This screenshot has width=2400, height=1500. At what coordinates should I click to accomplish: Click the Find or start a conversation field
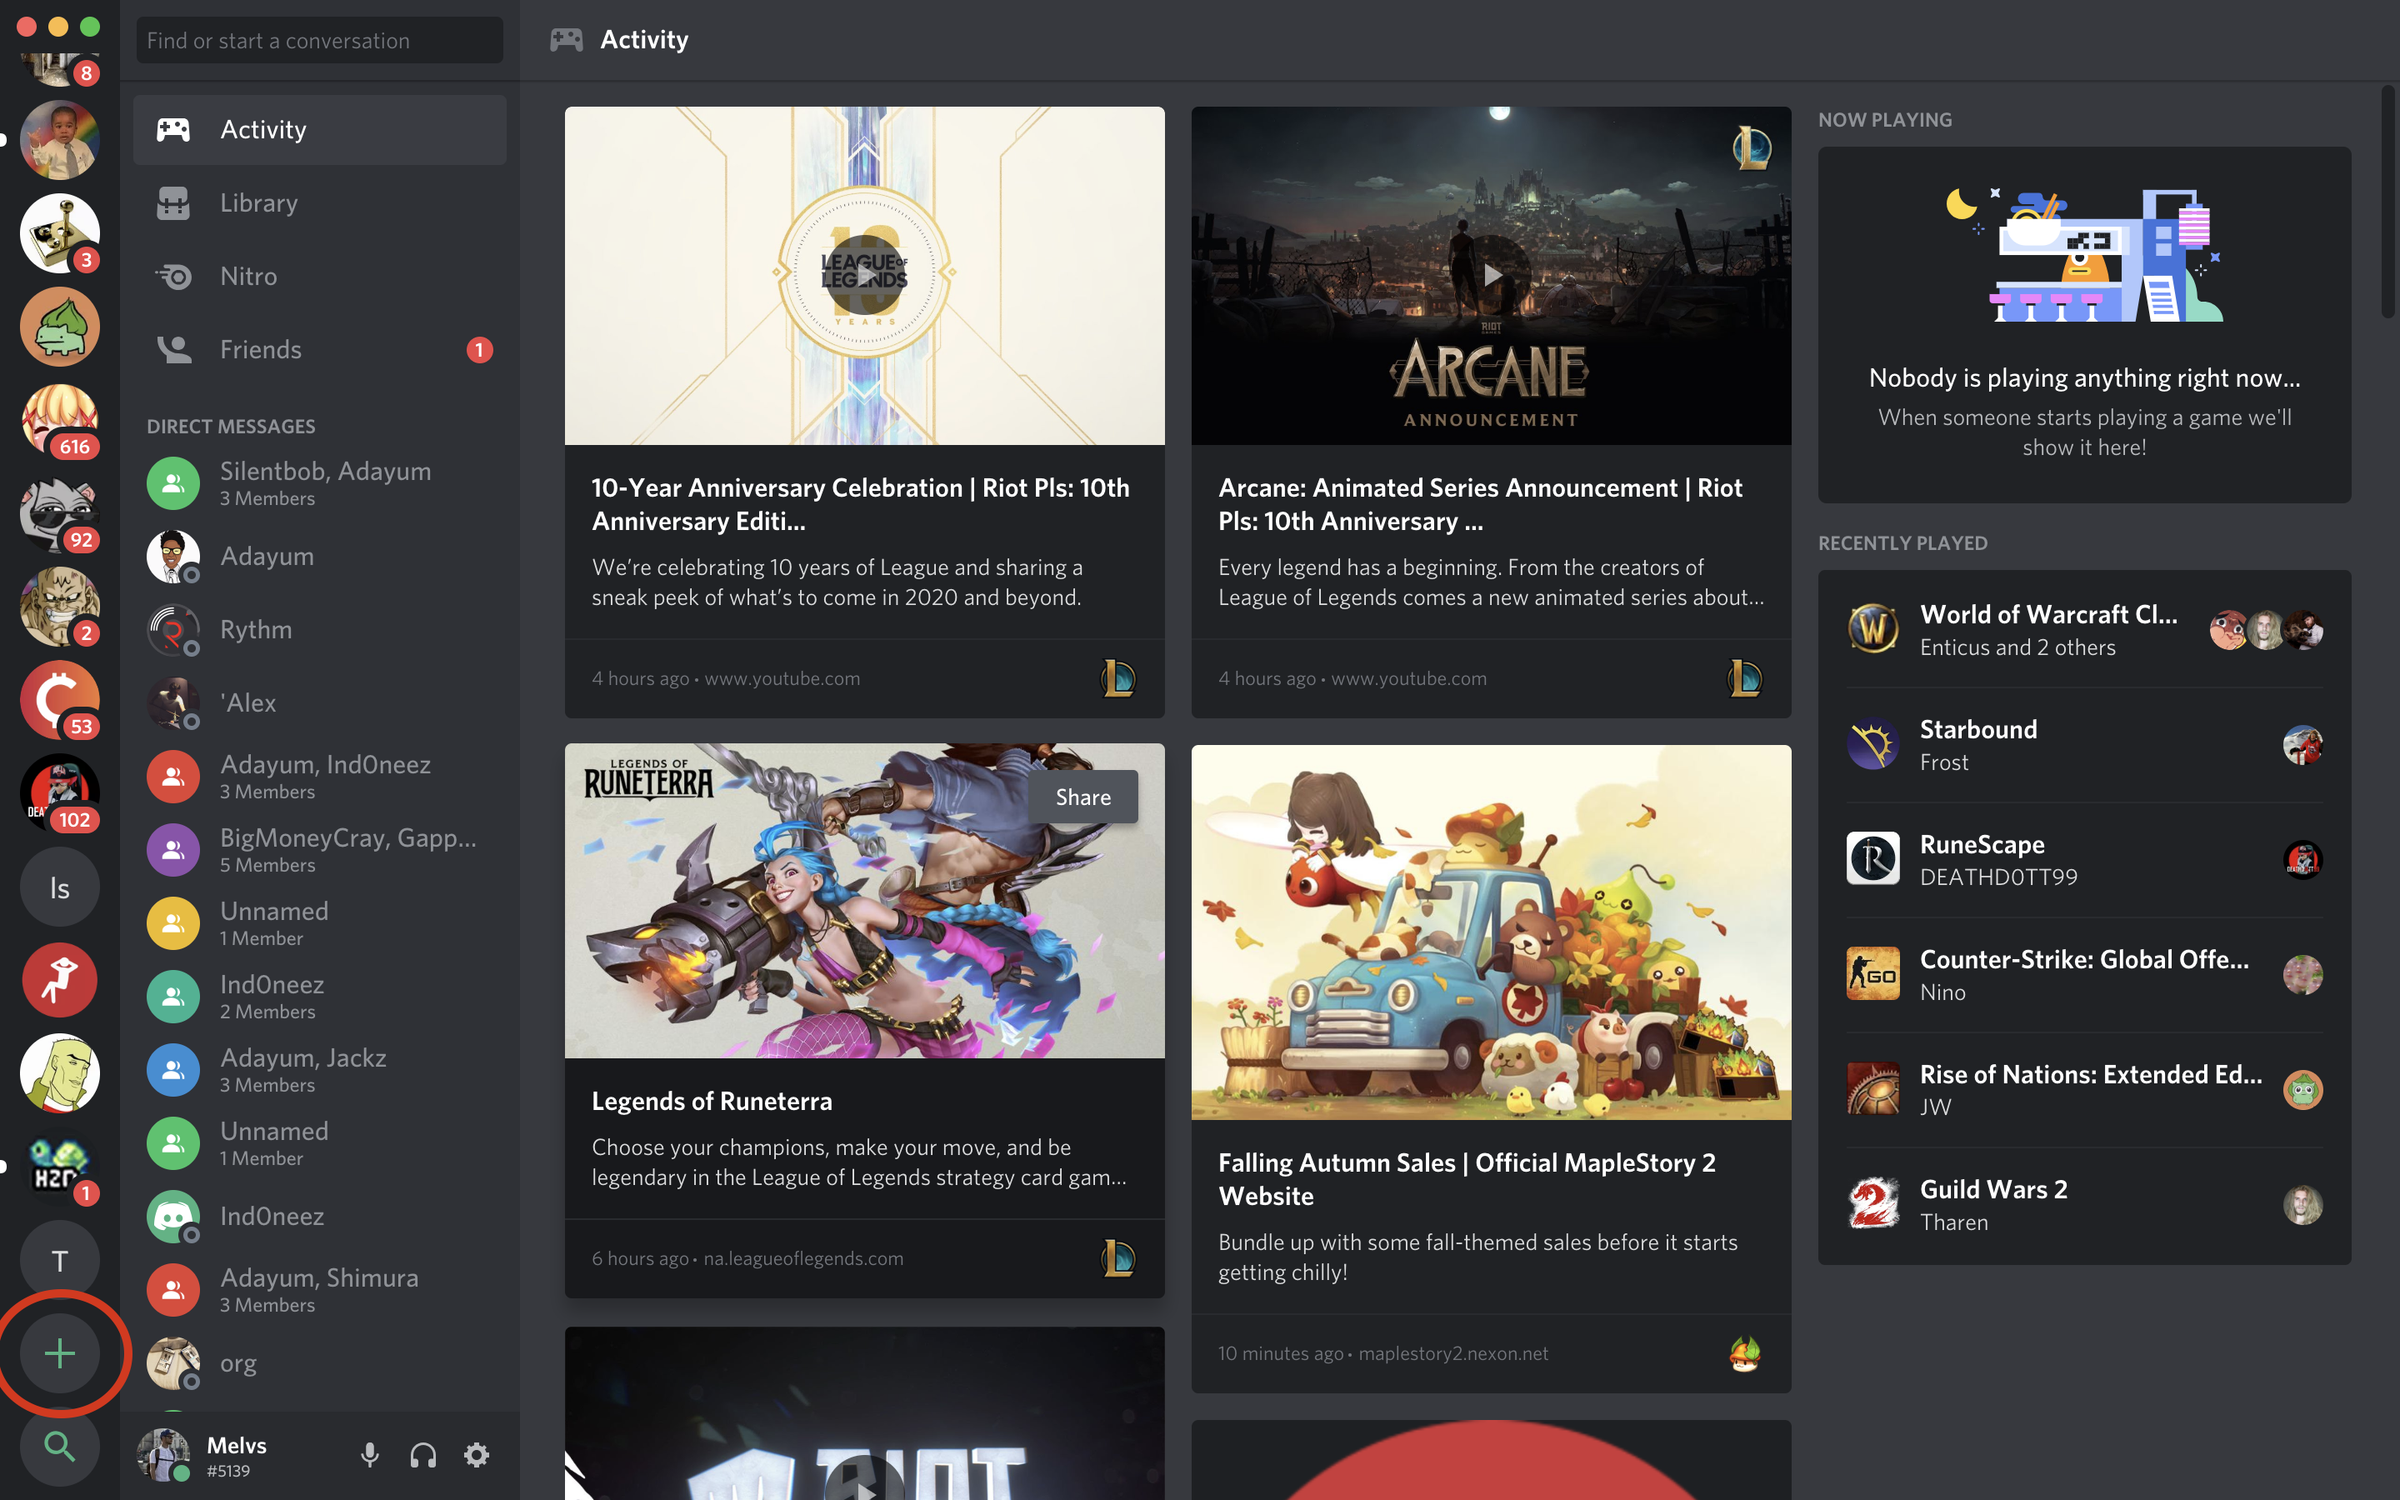(x=318, y=40)
